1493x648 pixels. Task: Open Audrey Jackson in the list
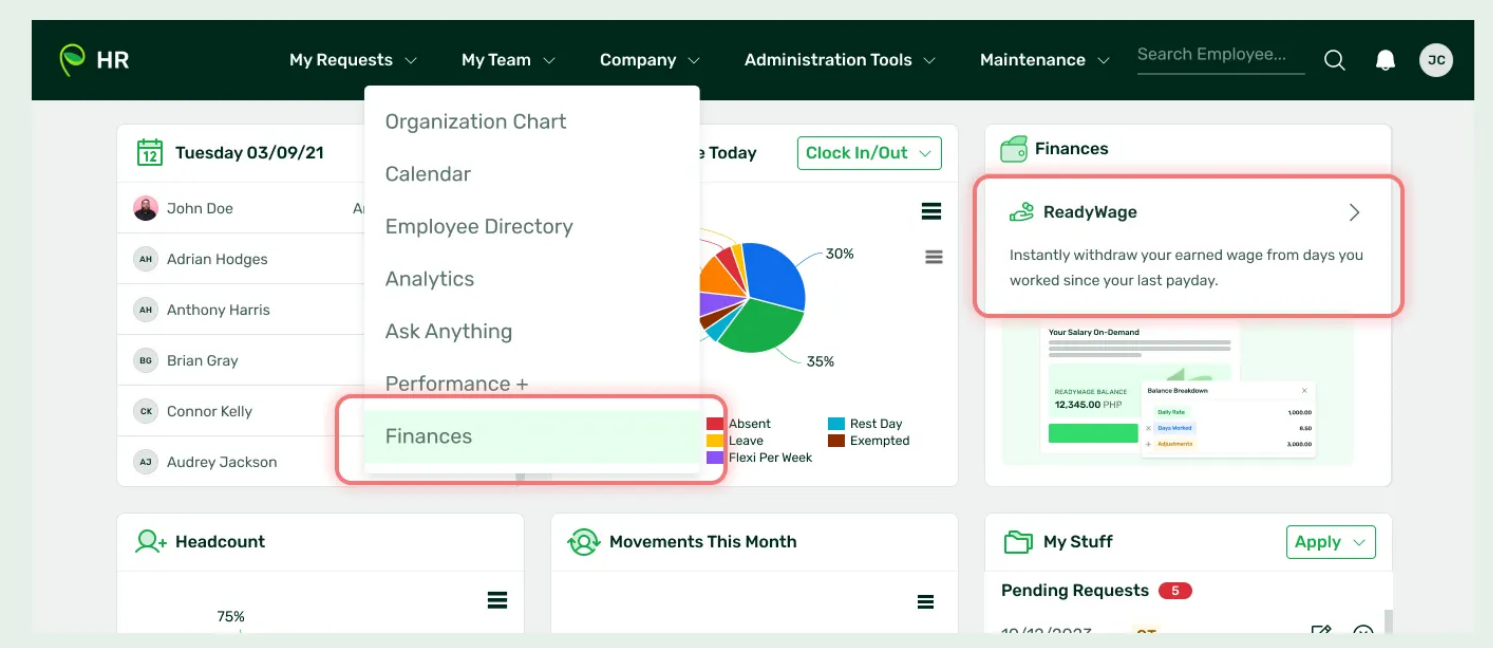click(x=241, y=462)
